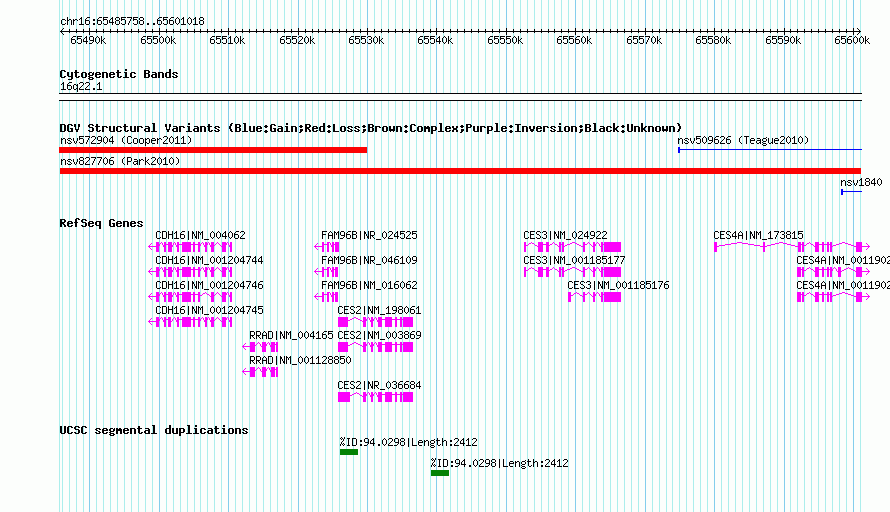Viewport: 890px width, 512px height.
Task: Click the CES3|NM_001185177 gene label
Action: point(574,260)
